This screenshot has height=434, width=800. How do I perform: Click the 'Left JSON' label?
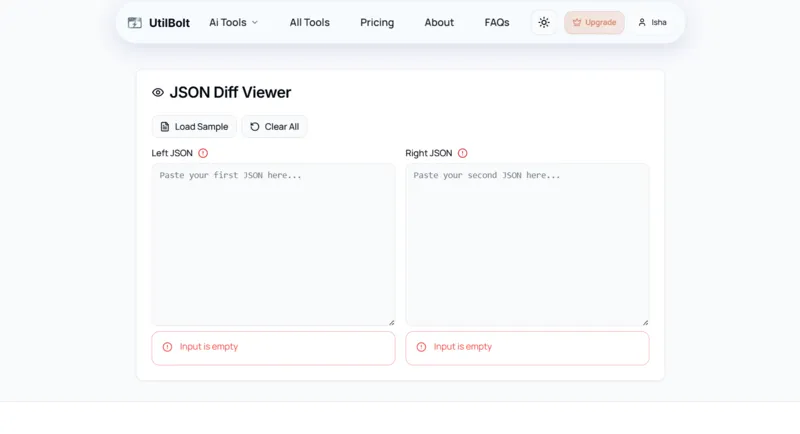point(172,153)
